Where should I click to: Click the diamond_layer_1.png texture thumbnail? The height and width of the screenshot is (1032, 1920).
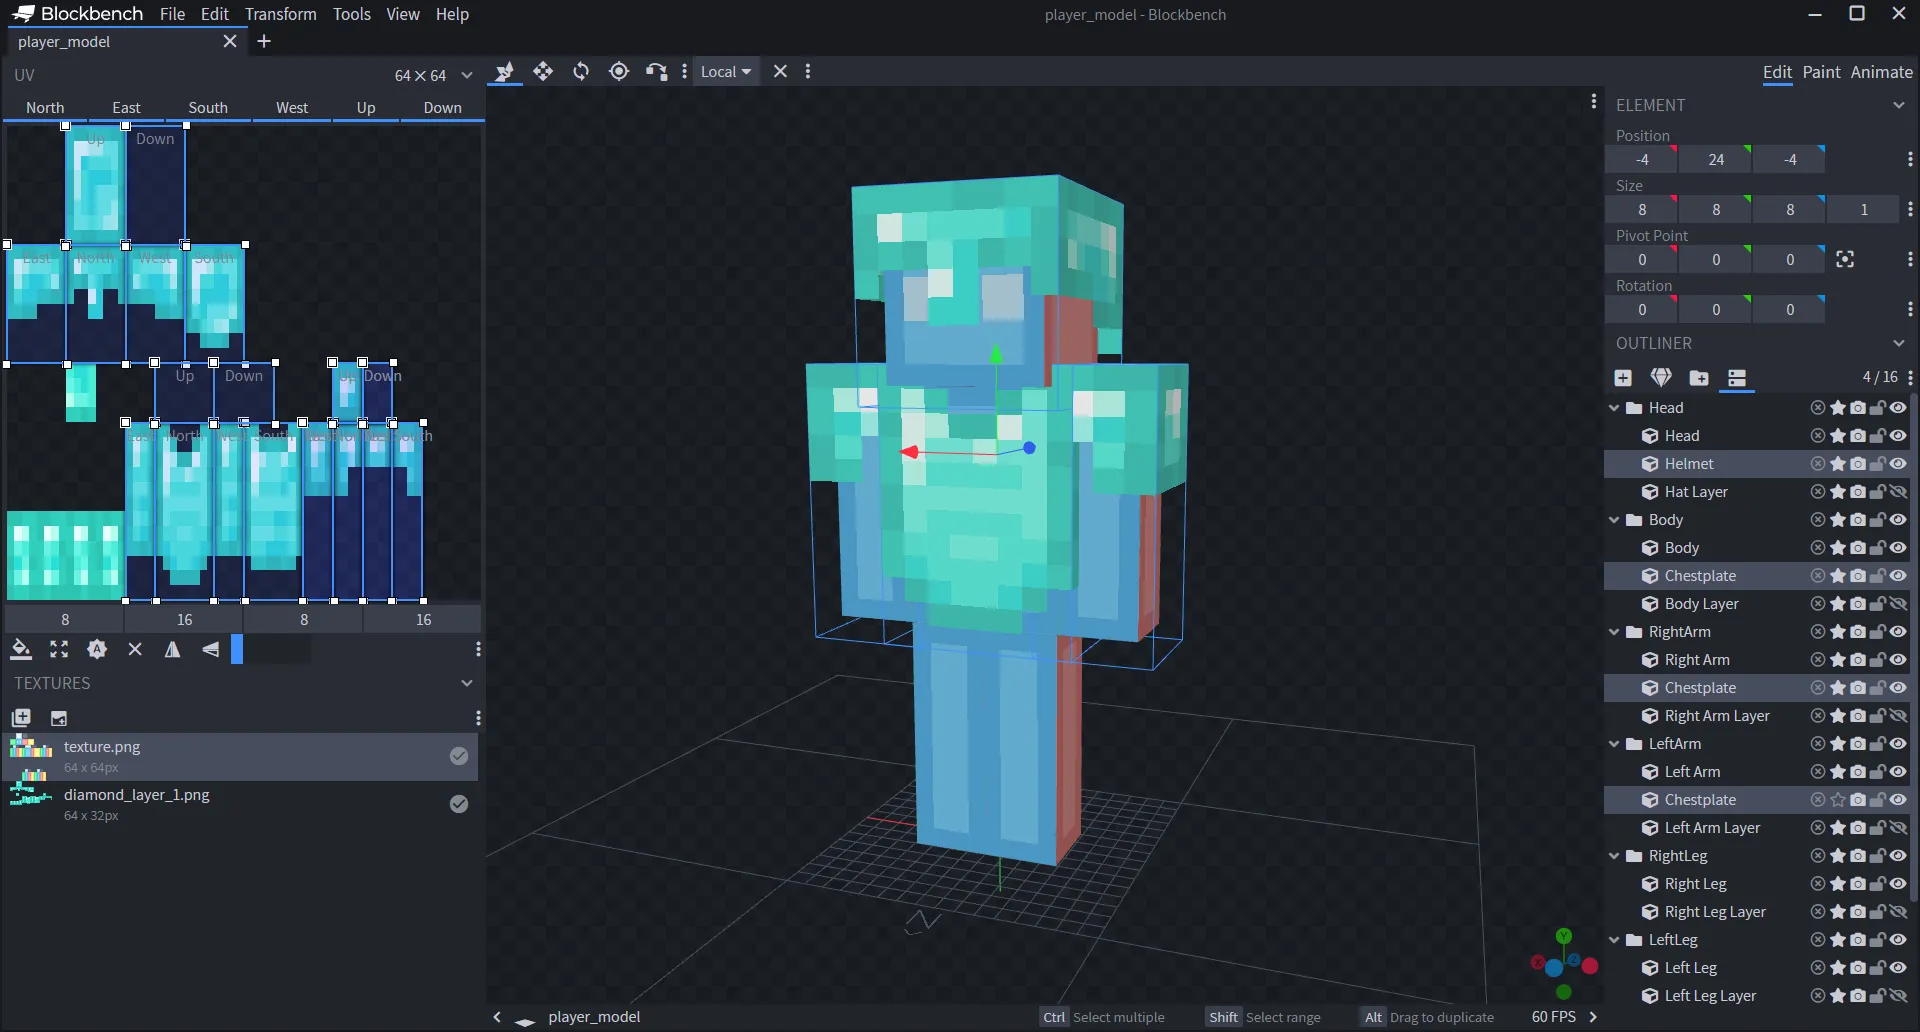[29, 804]
